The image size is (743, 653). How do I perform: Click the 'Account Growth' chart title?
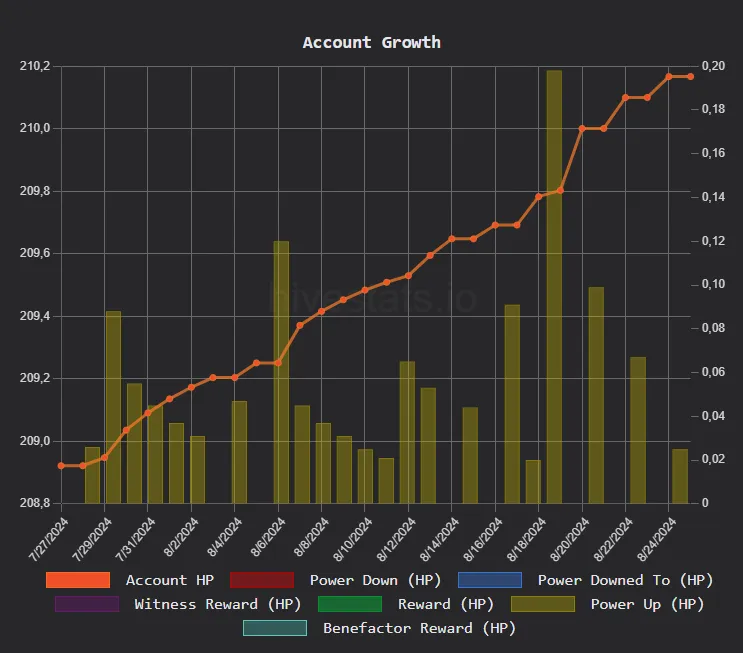pyautogui.click(x=372, y=42)
